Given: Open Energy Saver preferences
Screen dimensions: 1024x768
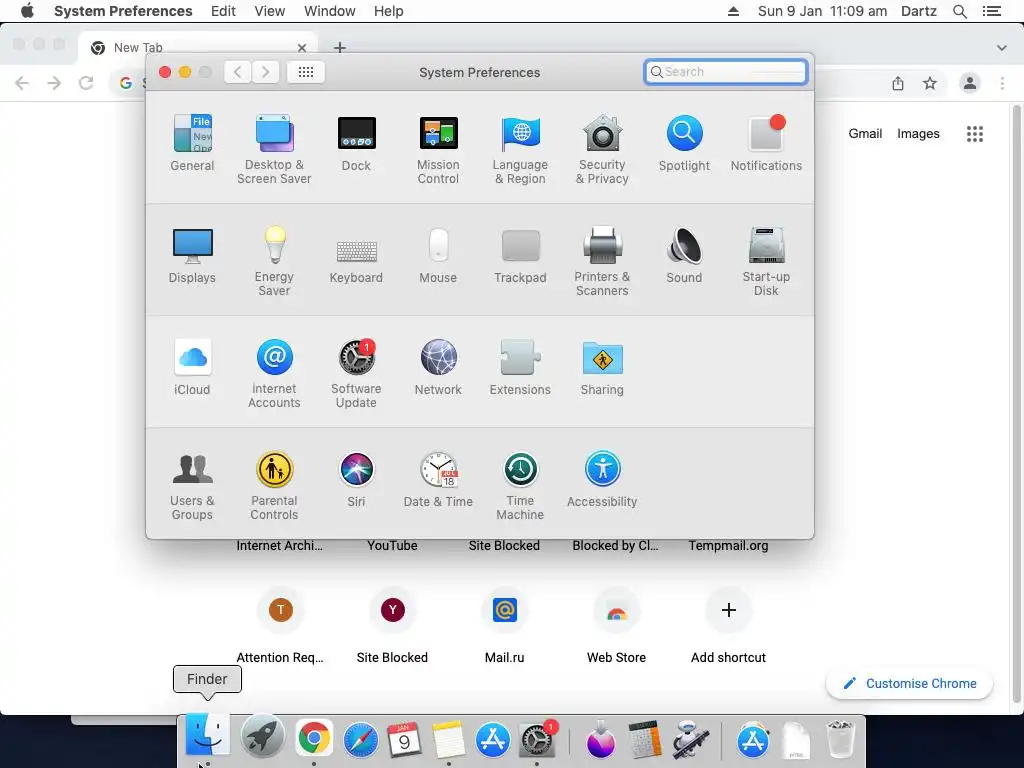Looking at the screenshot, I should pyautogui.click(x=274, y=261).
